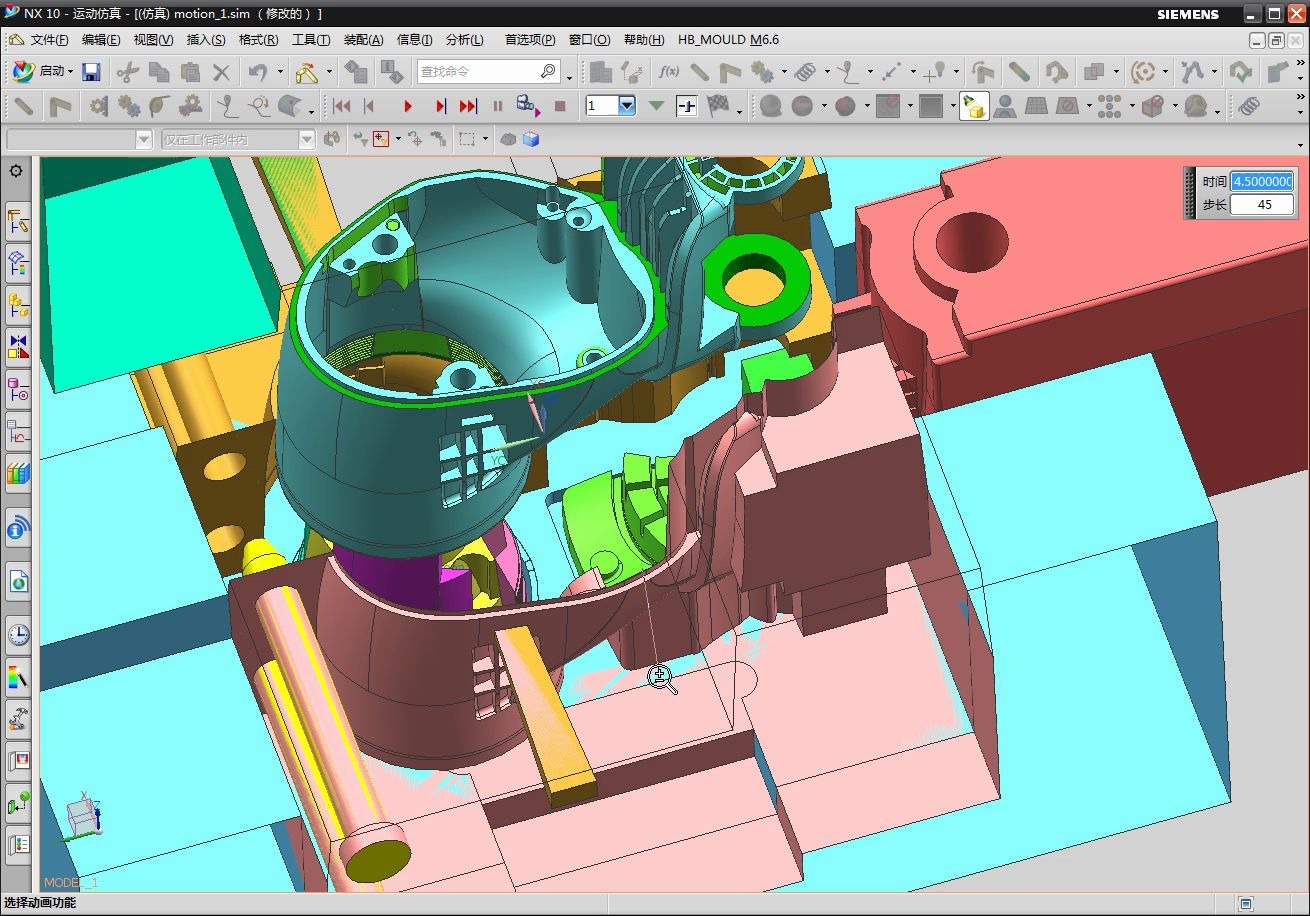Open the 分析(L) menu
The width and height of the screenshot is (1310, 916).
464,40
